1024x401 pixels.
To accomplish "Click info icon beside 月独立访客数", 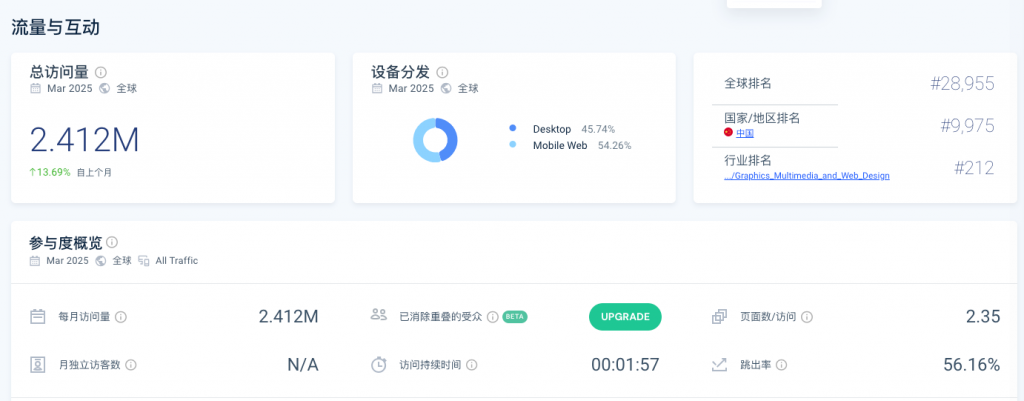I will pos(131,364).
